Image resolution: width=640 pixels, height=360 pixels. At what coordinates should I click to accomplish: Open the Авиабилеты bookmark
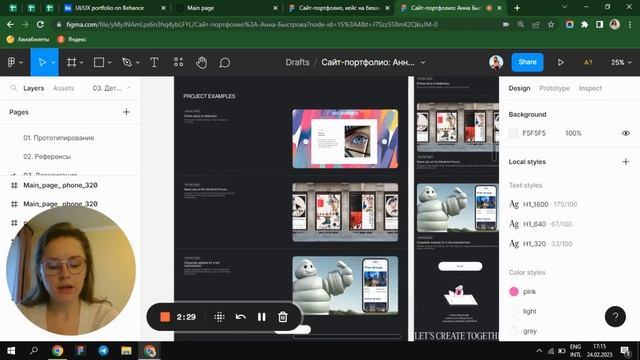[x=28, y=40]
